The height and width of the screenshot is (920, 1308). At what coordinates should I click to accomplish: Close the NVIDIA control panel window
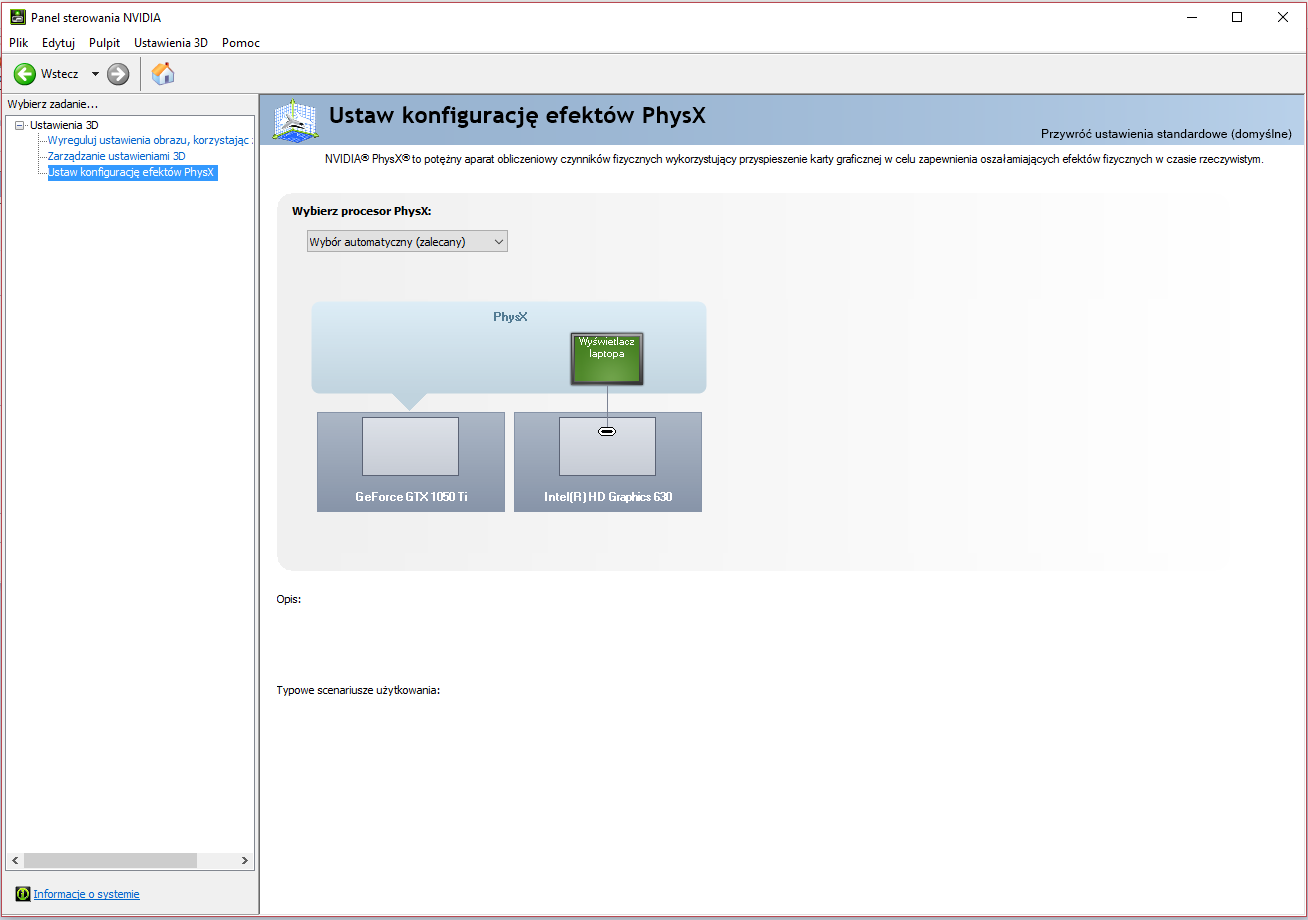coord(1283,17)
